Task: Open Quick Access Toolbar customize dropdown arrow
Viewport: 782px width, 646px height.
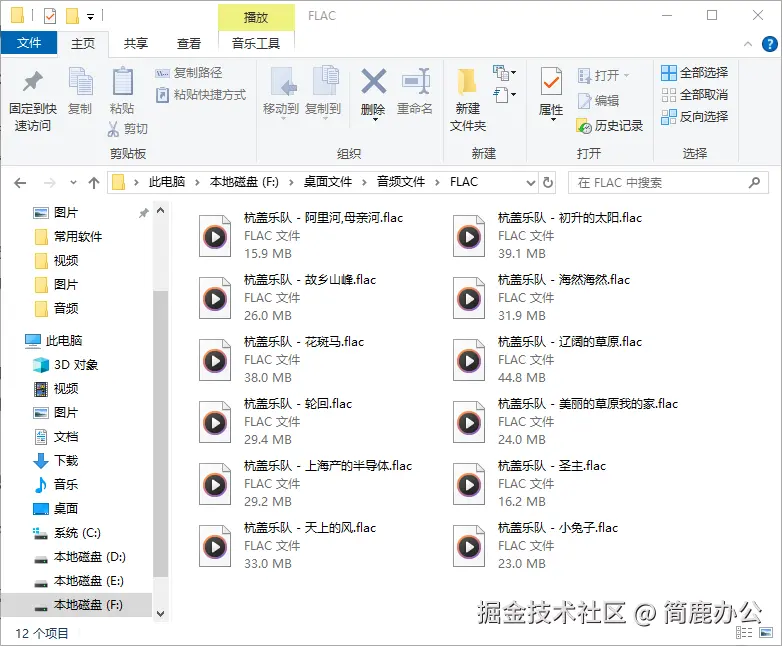Action: click(x=90, y=17)
